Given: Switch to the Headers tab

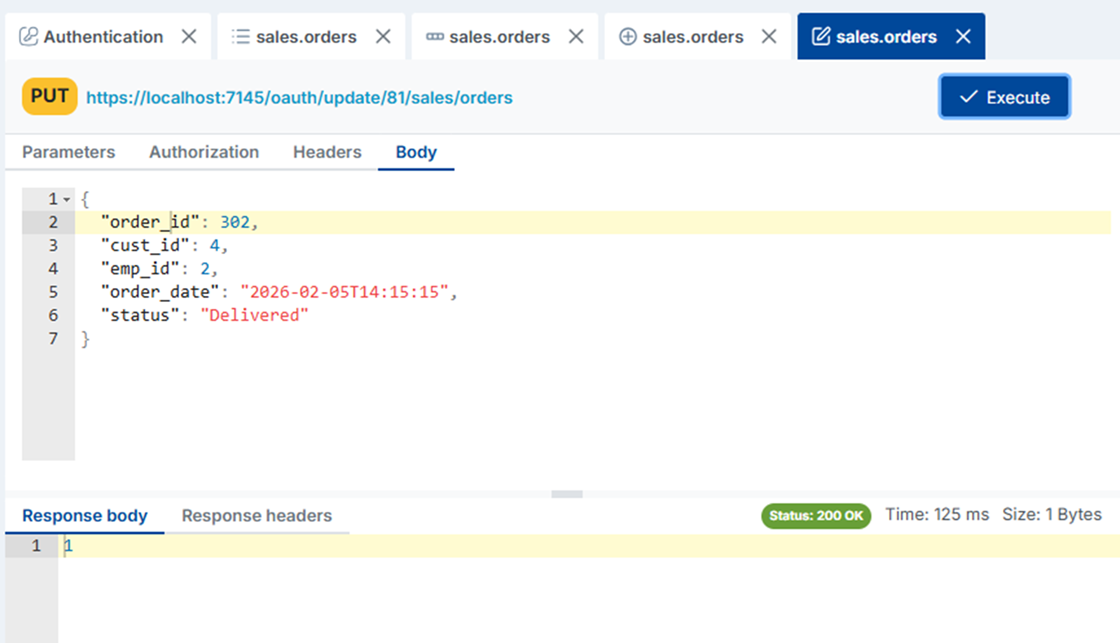Looking at the screenshot, I should tap(327, 152).
